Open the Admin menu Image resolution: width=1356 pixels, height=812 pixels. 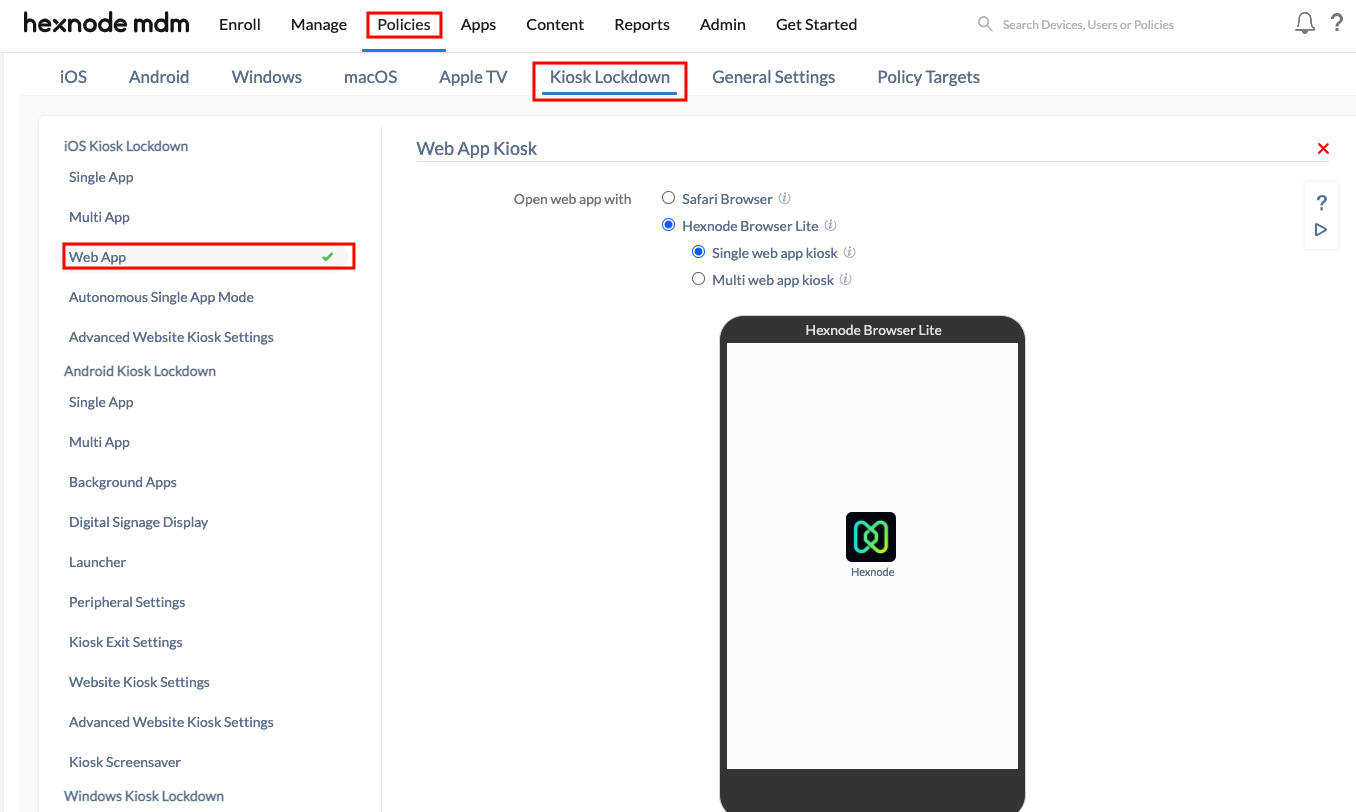[x=723, y=24]
